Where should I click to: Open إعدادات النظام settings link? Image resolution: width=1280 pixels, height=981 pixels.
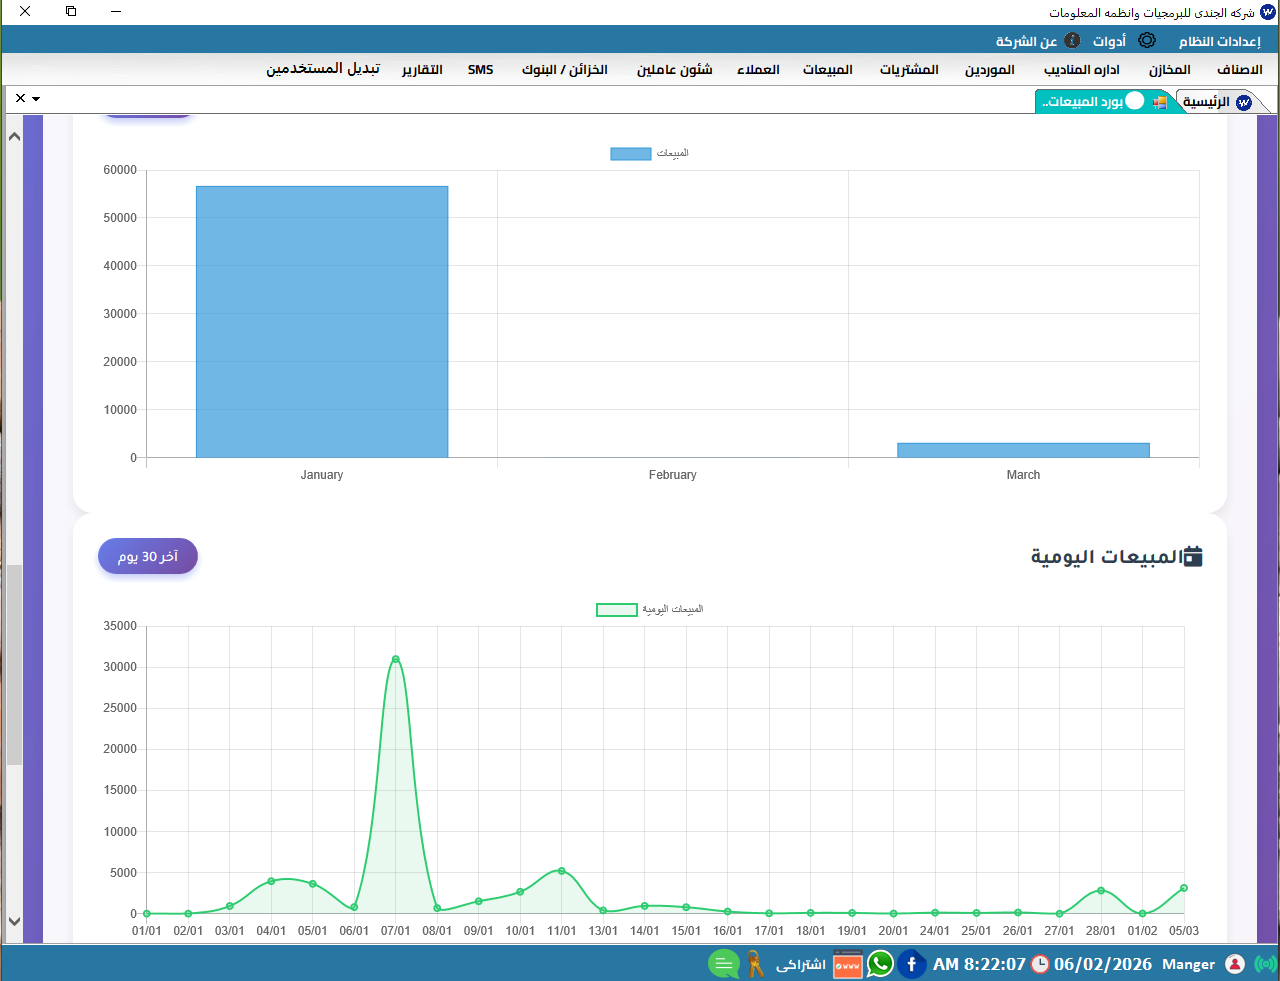pyautogui.click(x=1219, y=41)
